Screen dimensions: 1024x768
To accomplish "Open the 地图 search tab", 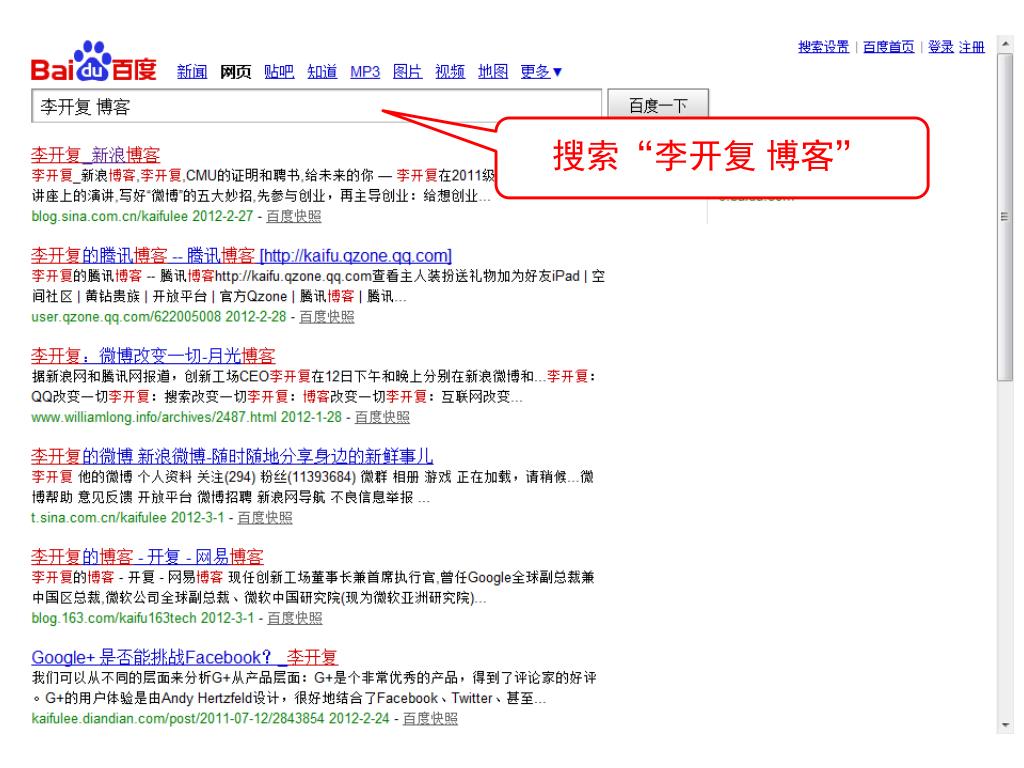I will coord(493,72).
